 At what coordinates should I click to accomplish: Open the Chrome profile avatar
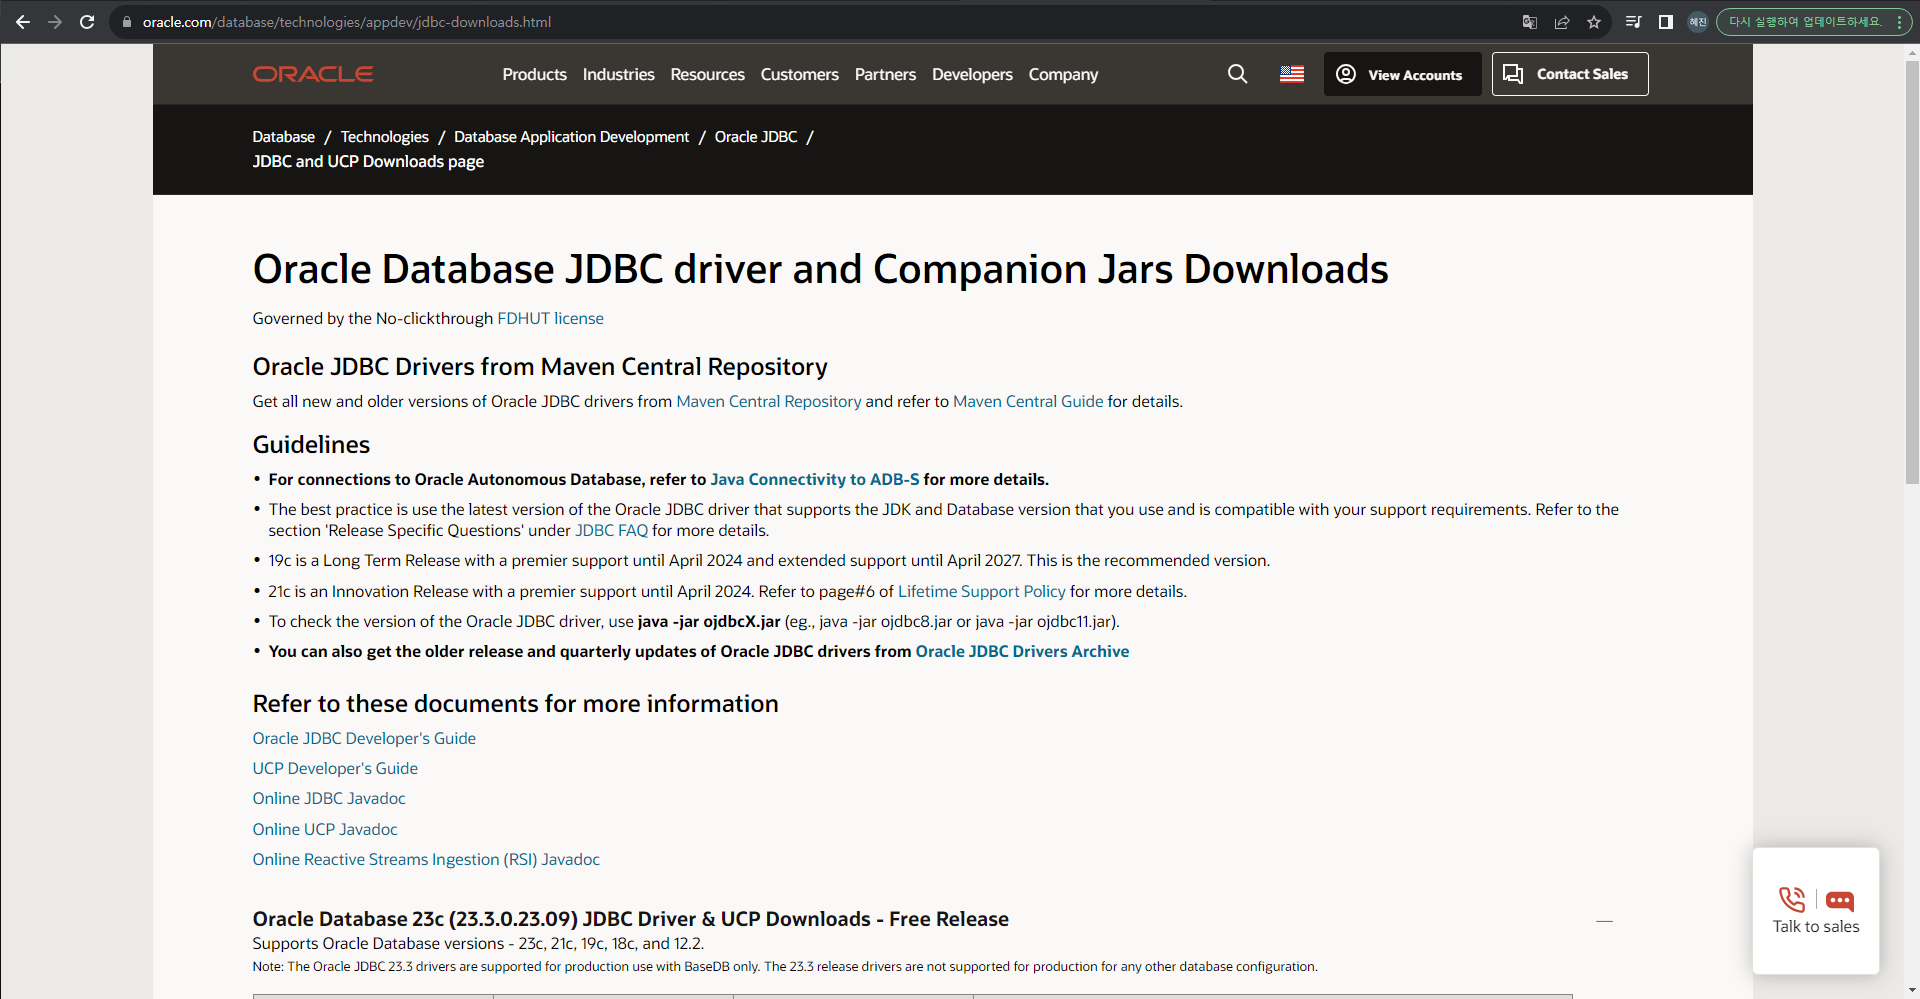[1698, 22]
